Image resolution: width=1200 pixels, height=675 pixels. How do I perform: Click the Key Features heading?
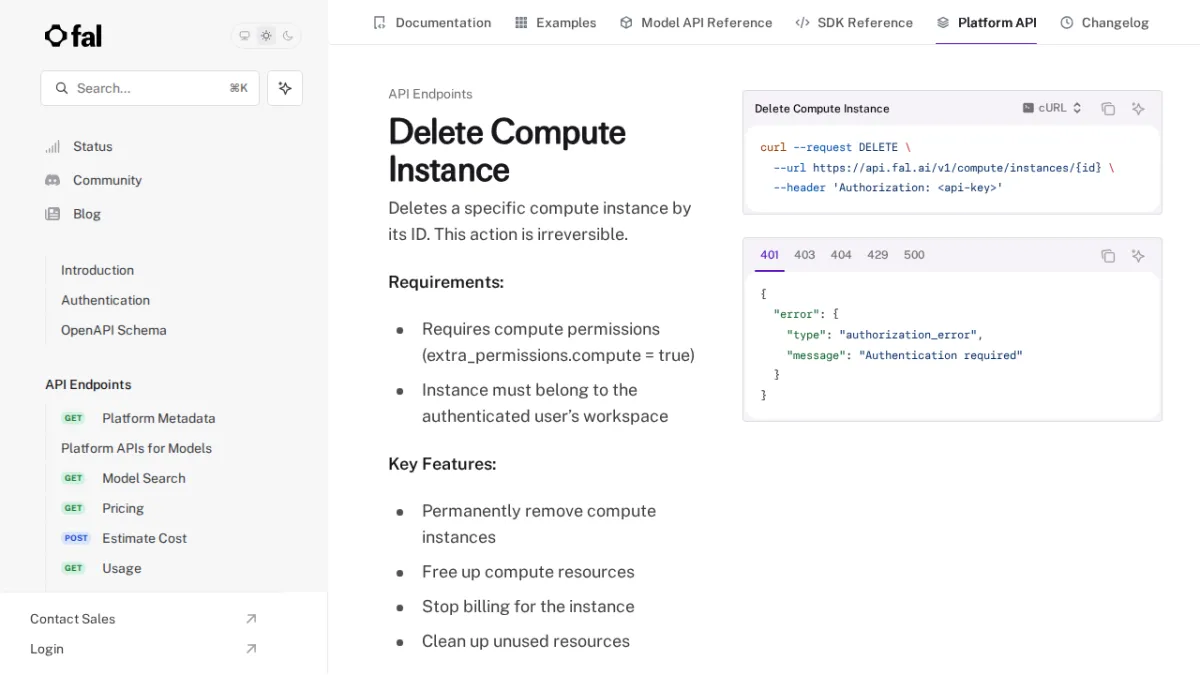click(x=442, y=464)
